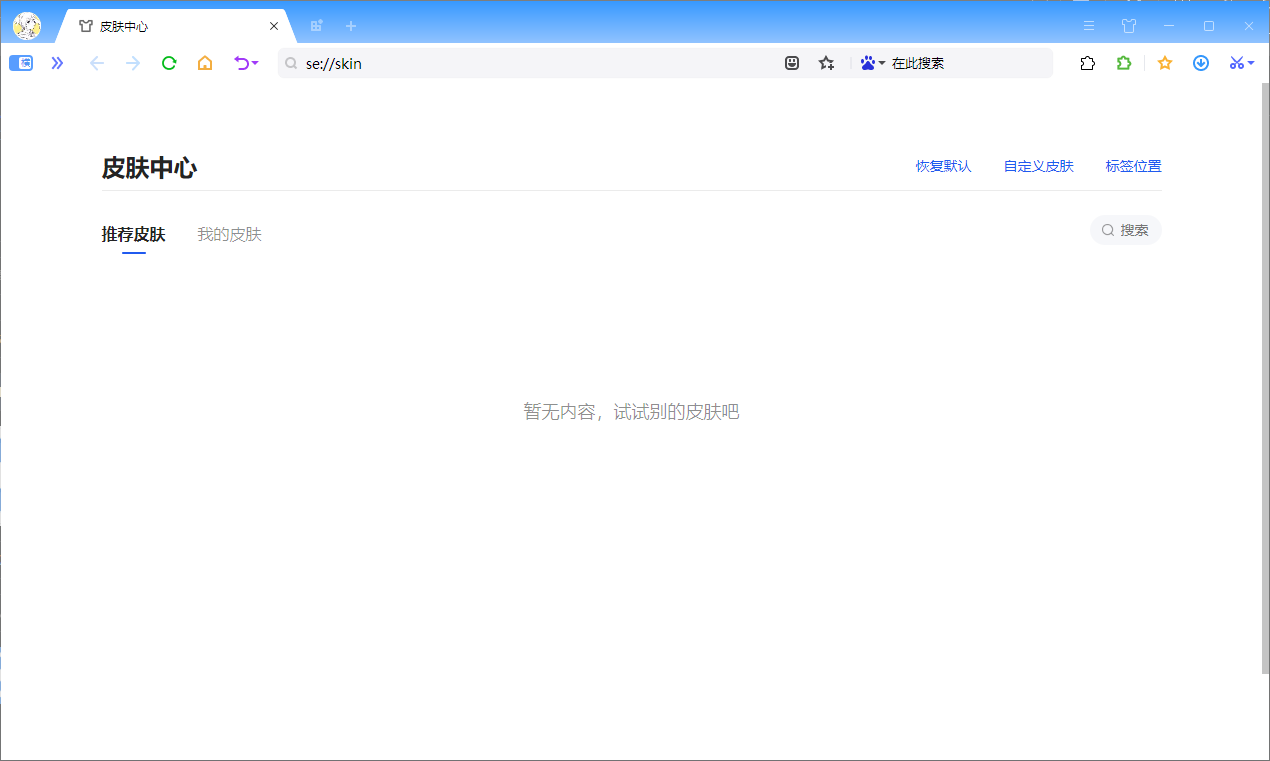
Task: Open search engine dropdown arrow
Action: (882, 63)
